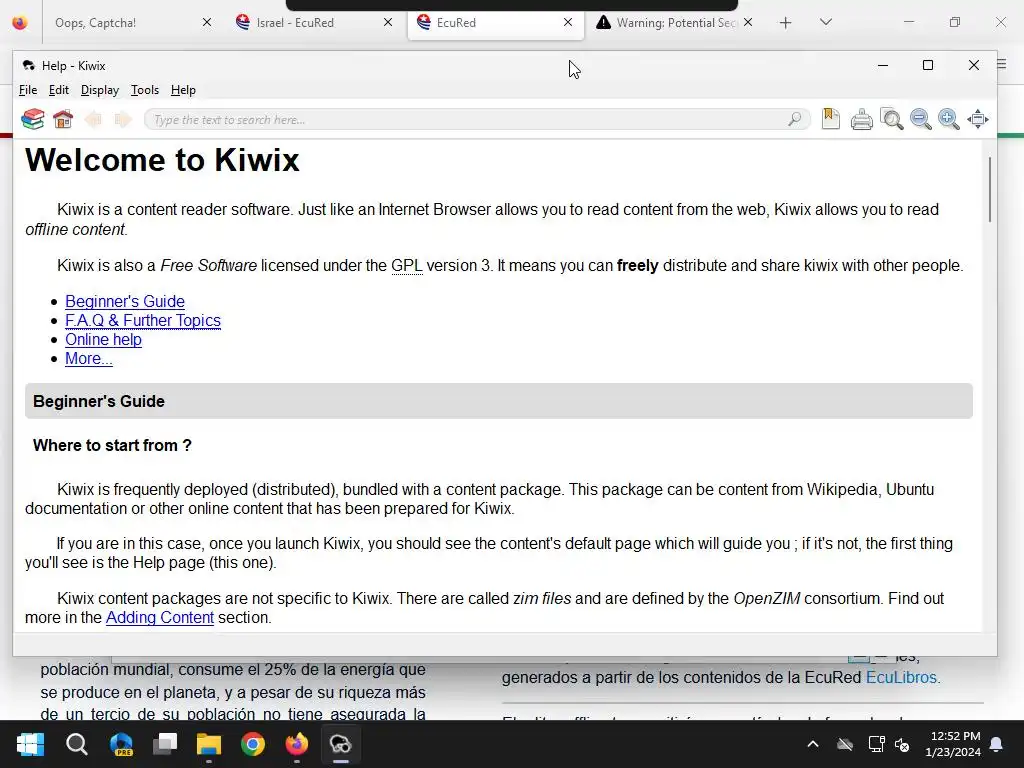This screenshot has width=1024, height=768.
Task: Open the Beginner's Guide link
Action: coord(125,301)
